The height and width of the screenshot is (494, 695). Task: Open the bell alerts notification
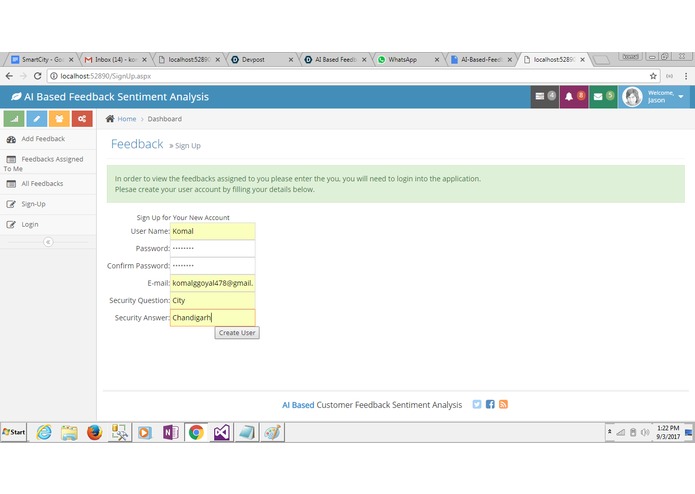click(574, 97)
